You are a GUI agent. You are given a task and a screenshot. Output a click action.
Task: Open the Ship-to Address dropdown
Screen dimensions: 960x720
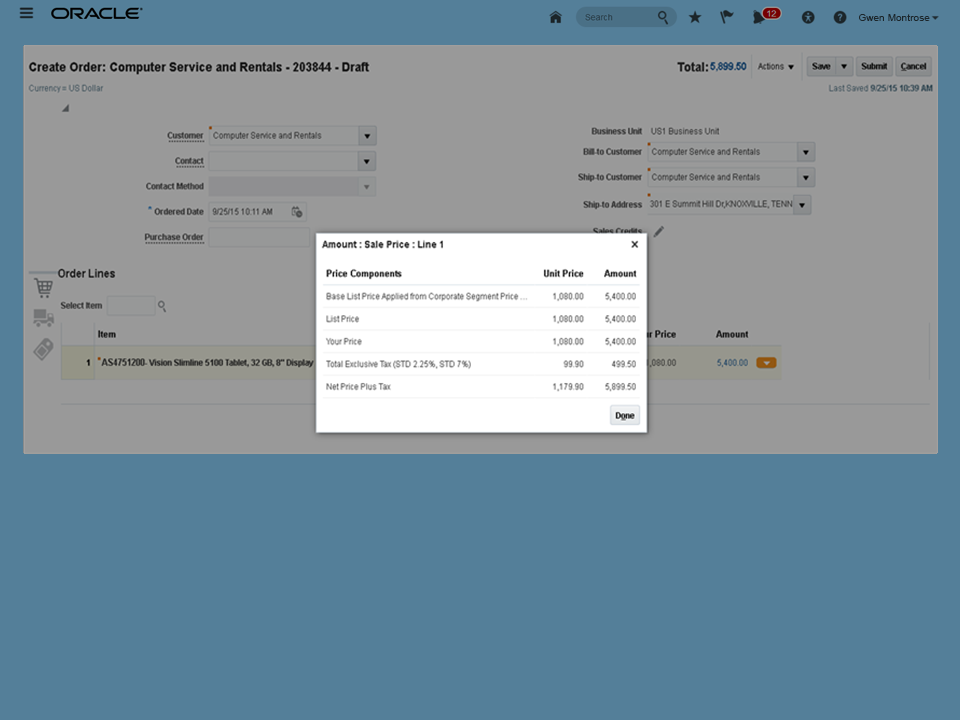[802, 205]
